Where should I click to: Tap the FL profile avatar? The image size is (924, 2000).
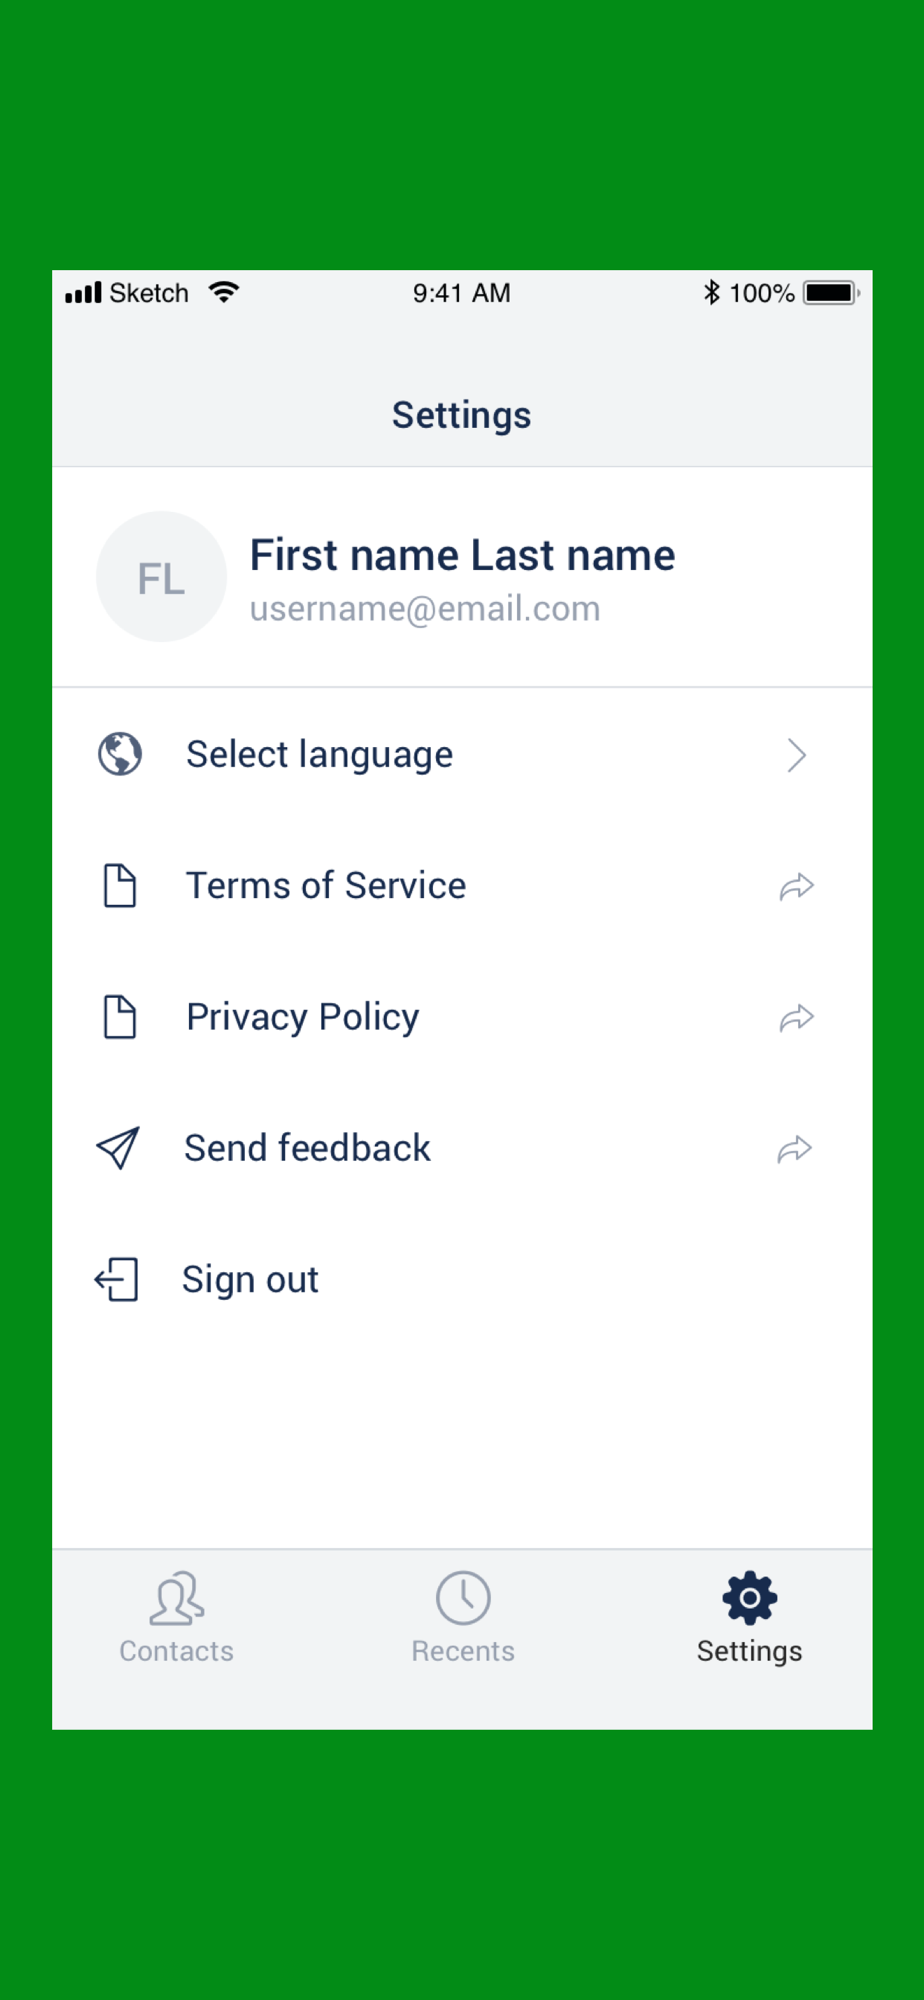pyautogui.click(x=161, y=577)
